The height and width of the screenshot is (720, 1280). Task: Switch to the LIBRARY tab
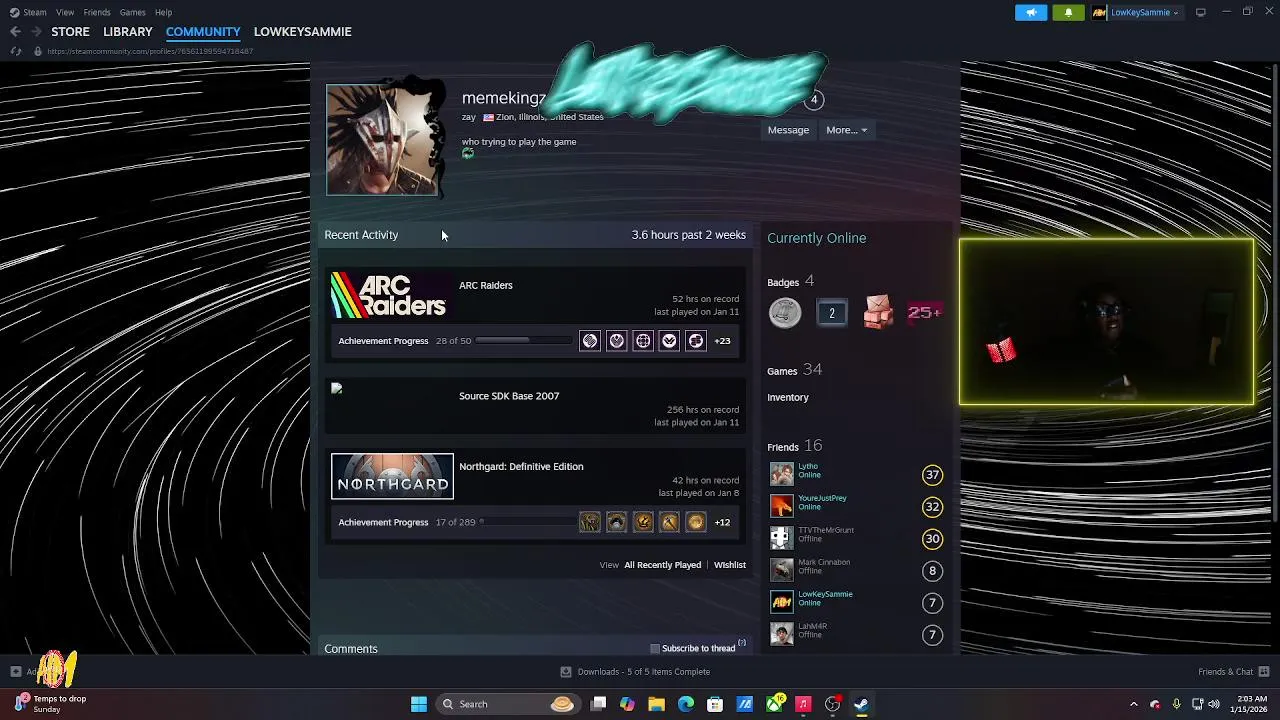click(128, 32)
